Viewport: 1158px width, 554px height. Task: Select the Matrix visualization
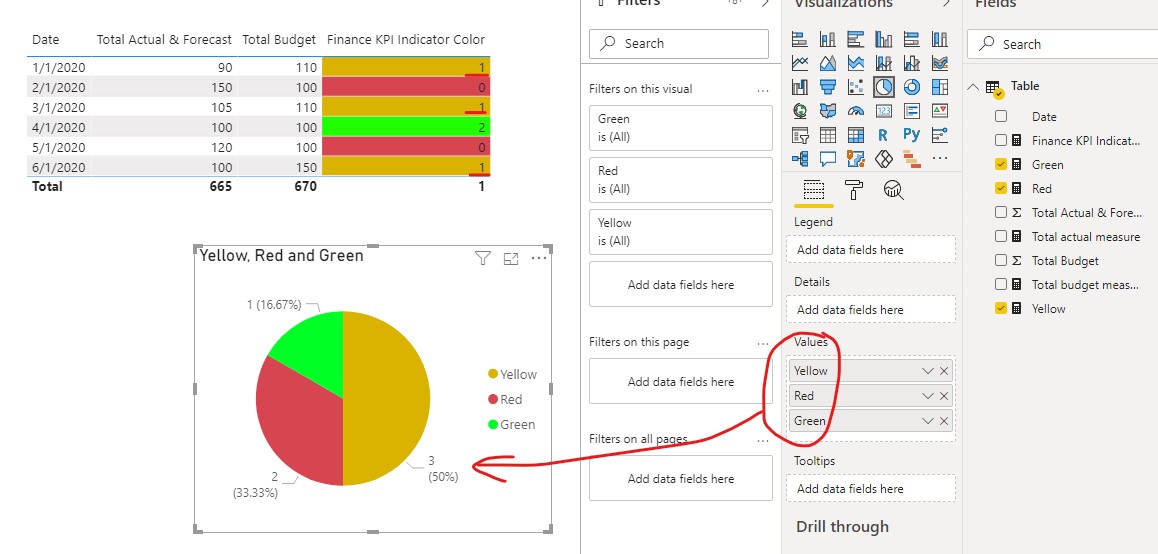[x=856, y=135]
